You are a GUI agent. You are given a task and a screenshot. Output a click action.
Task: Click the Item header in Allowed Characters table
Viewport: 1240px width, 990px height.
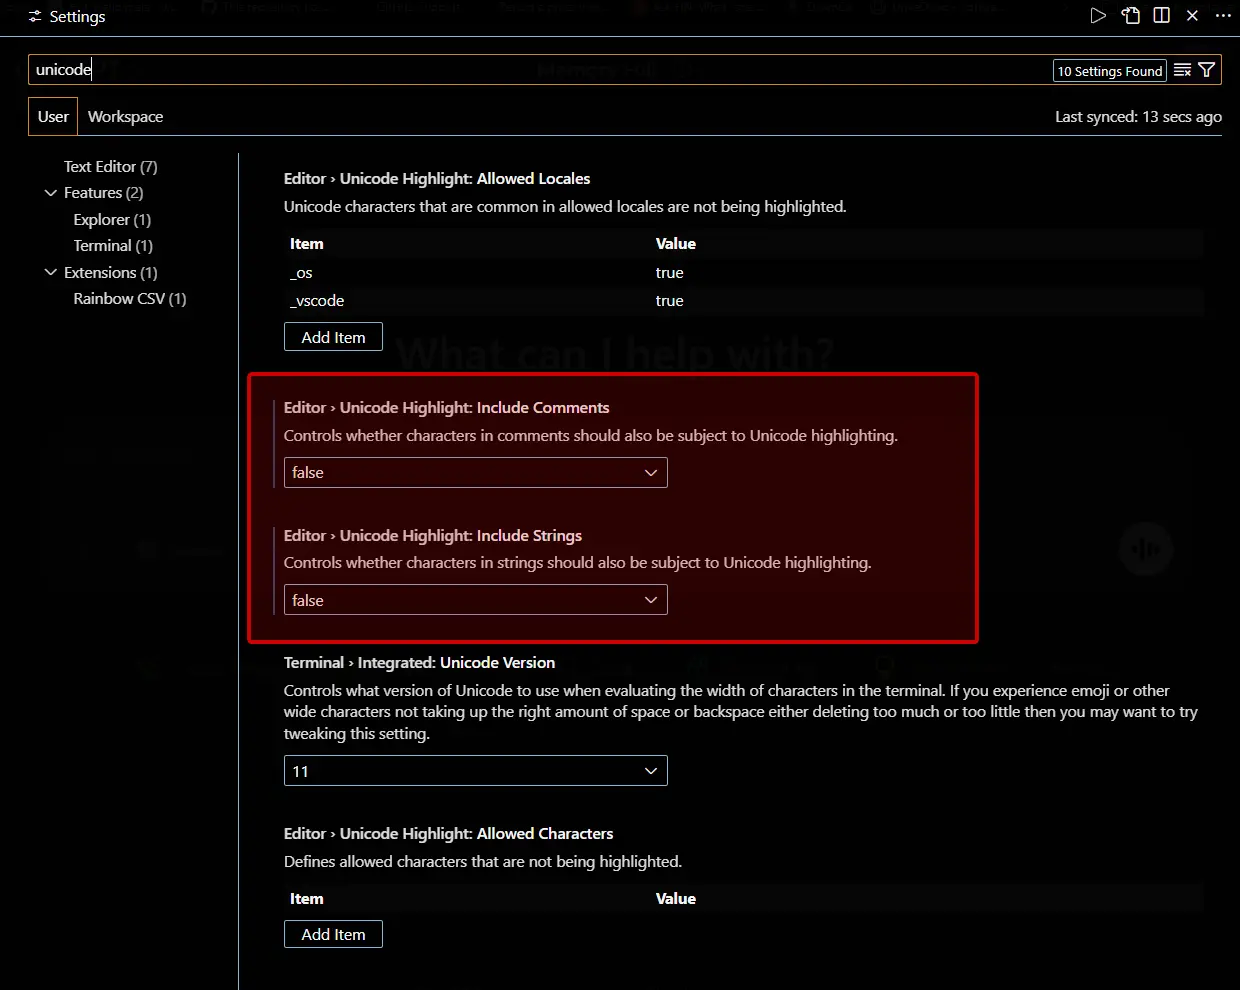306,899
